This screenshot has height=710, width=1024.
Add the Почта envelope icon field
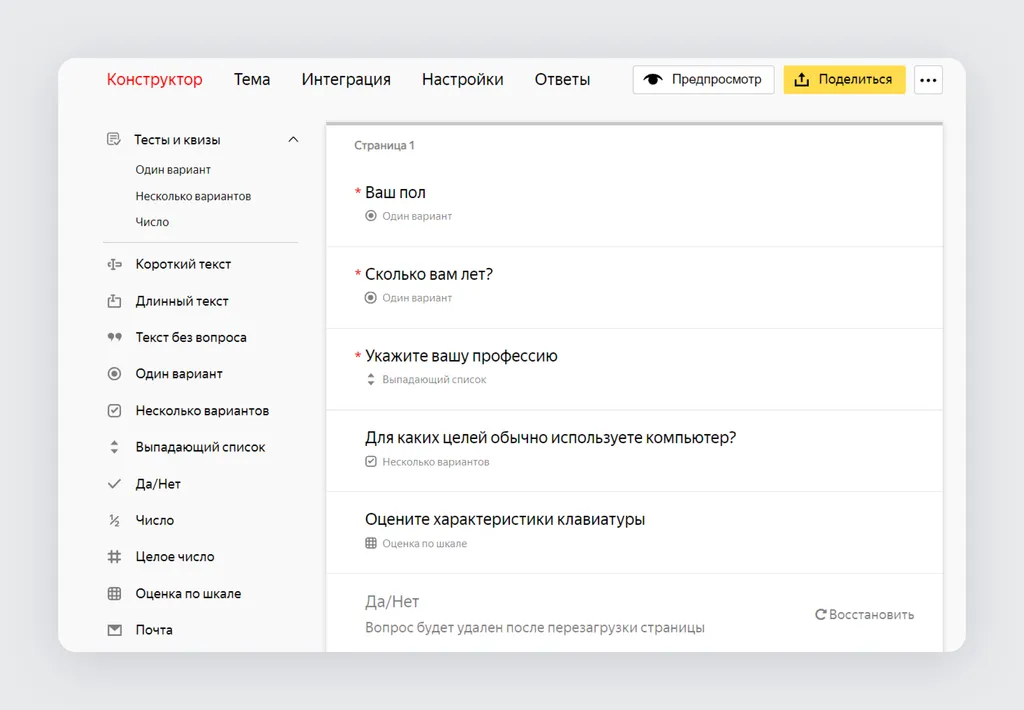[114, 630]
